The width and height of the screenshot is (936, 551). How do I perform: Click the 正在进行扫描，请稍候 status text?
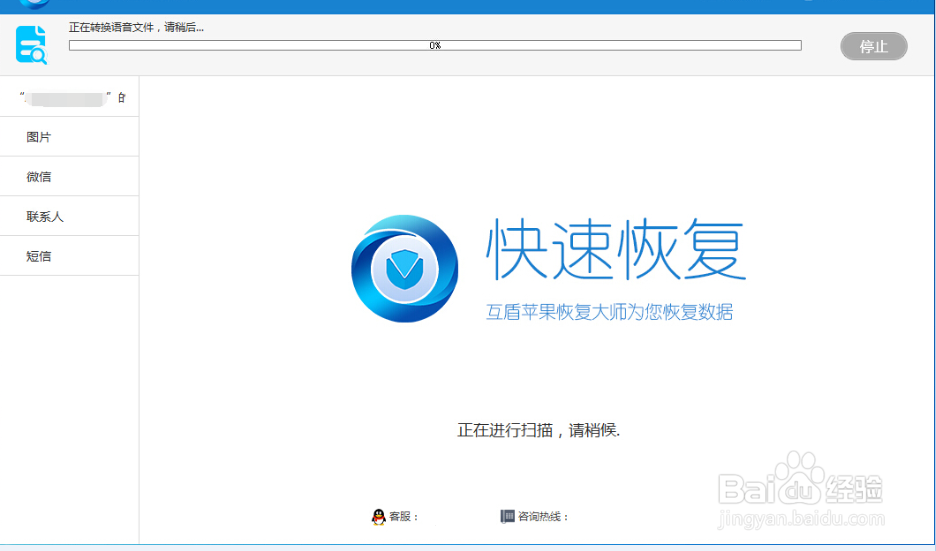538,430
